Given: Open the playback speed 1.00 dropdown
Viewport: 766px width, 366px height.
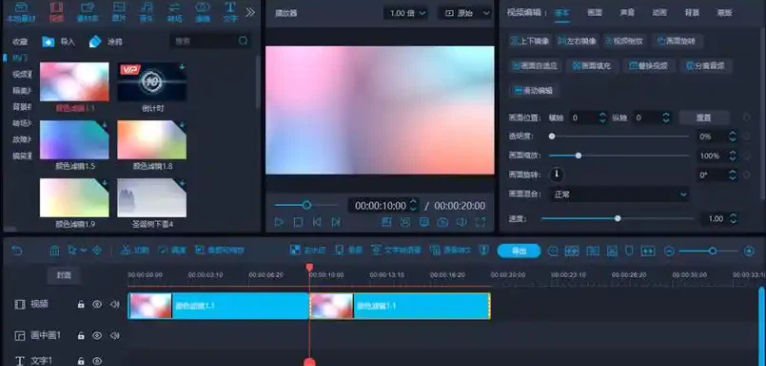Looking at the screenshot, I should click(405, 13).
